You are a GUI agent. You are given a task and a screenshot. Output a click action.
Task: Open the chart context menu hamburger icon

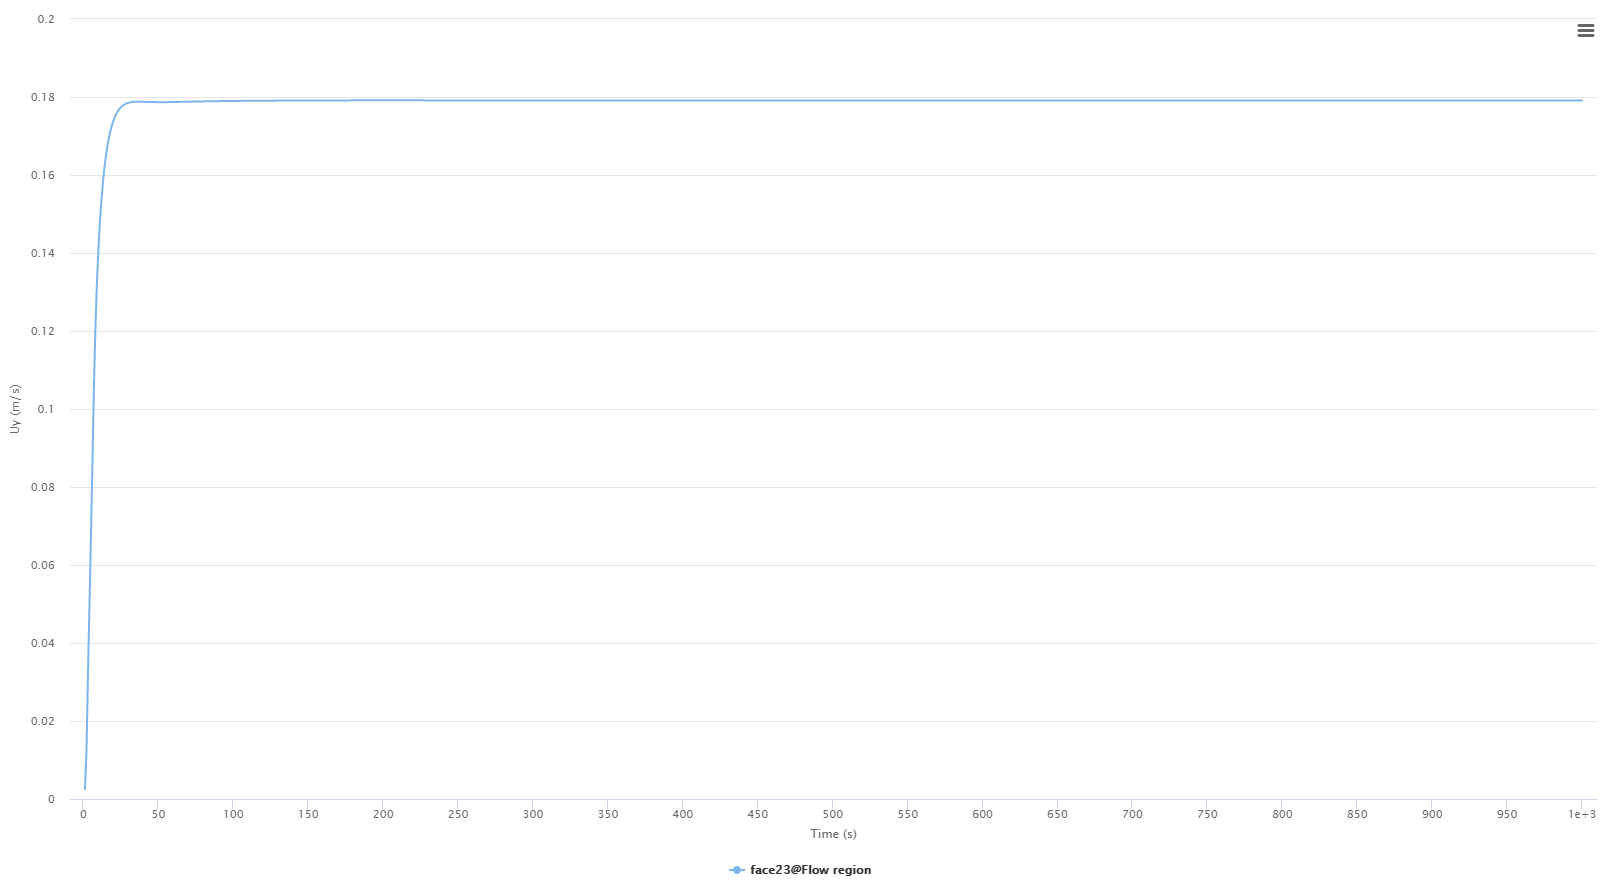click(x=1585, y=31)
